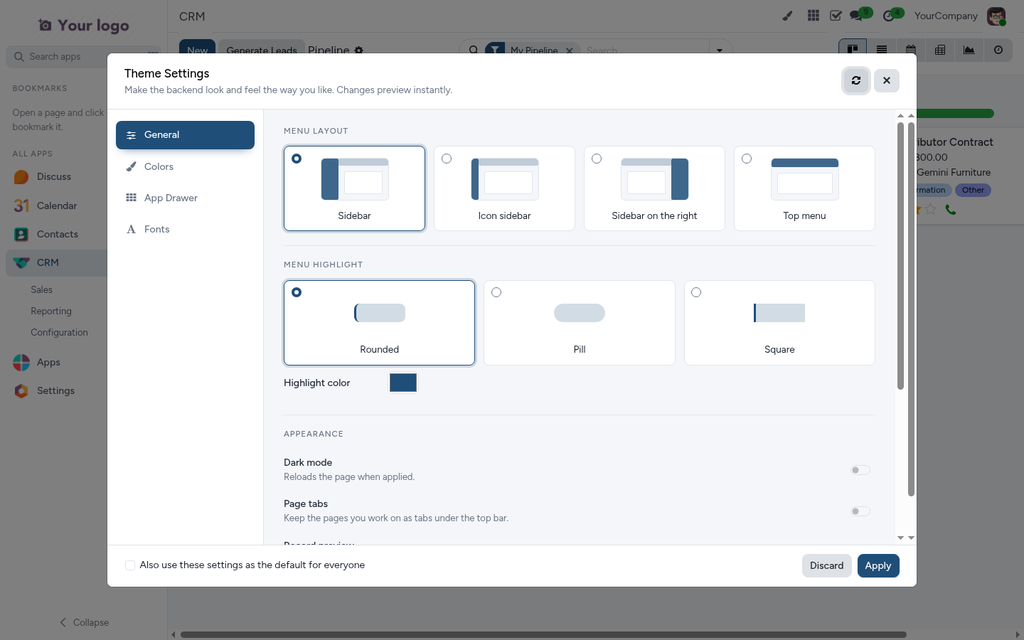Open the Settings app in sidebar
The height and width of the screenshot is (640, 1024).
tap(56, 391)
